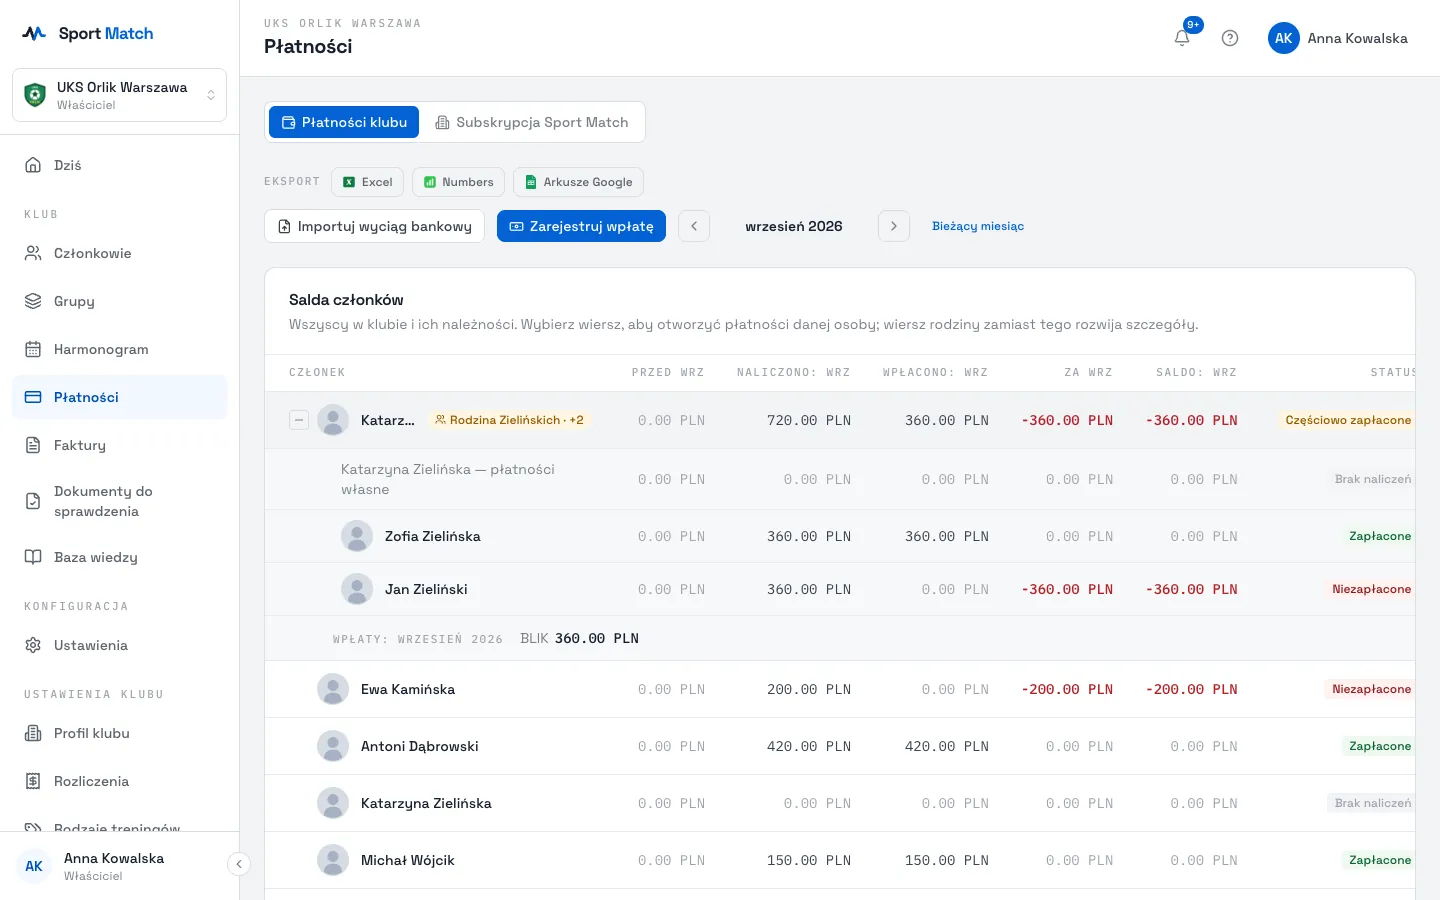
Task: Go to the next month
Action: click(x=894, y=226)
